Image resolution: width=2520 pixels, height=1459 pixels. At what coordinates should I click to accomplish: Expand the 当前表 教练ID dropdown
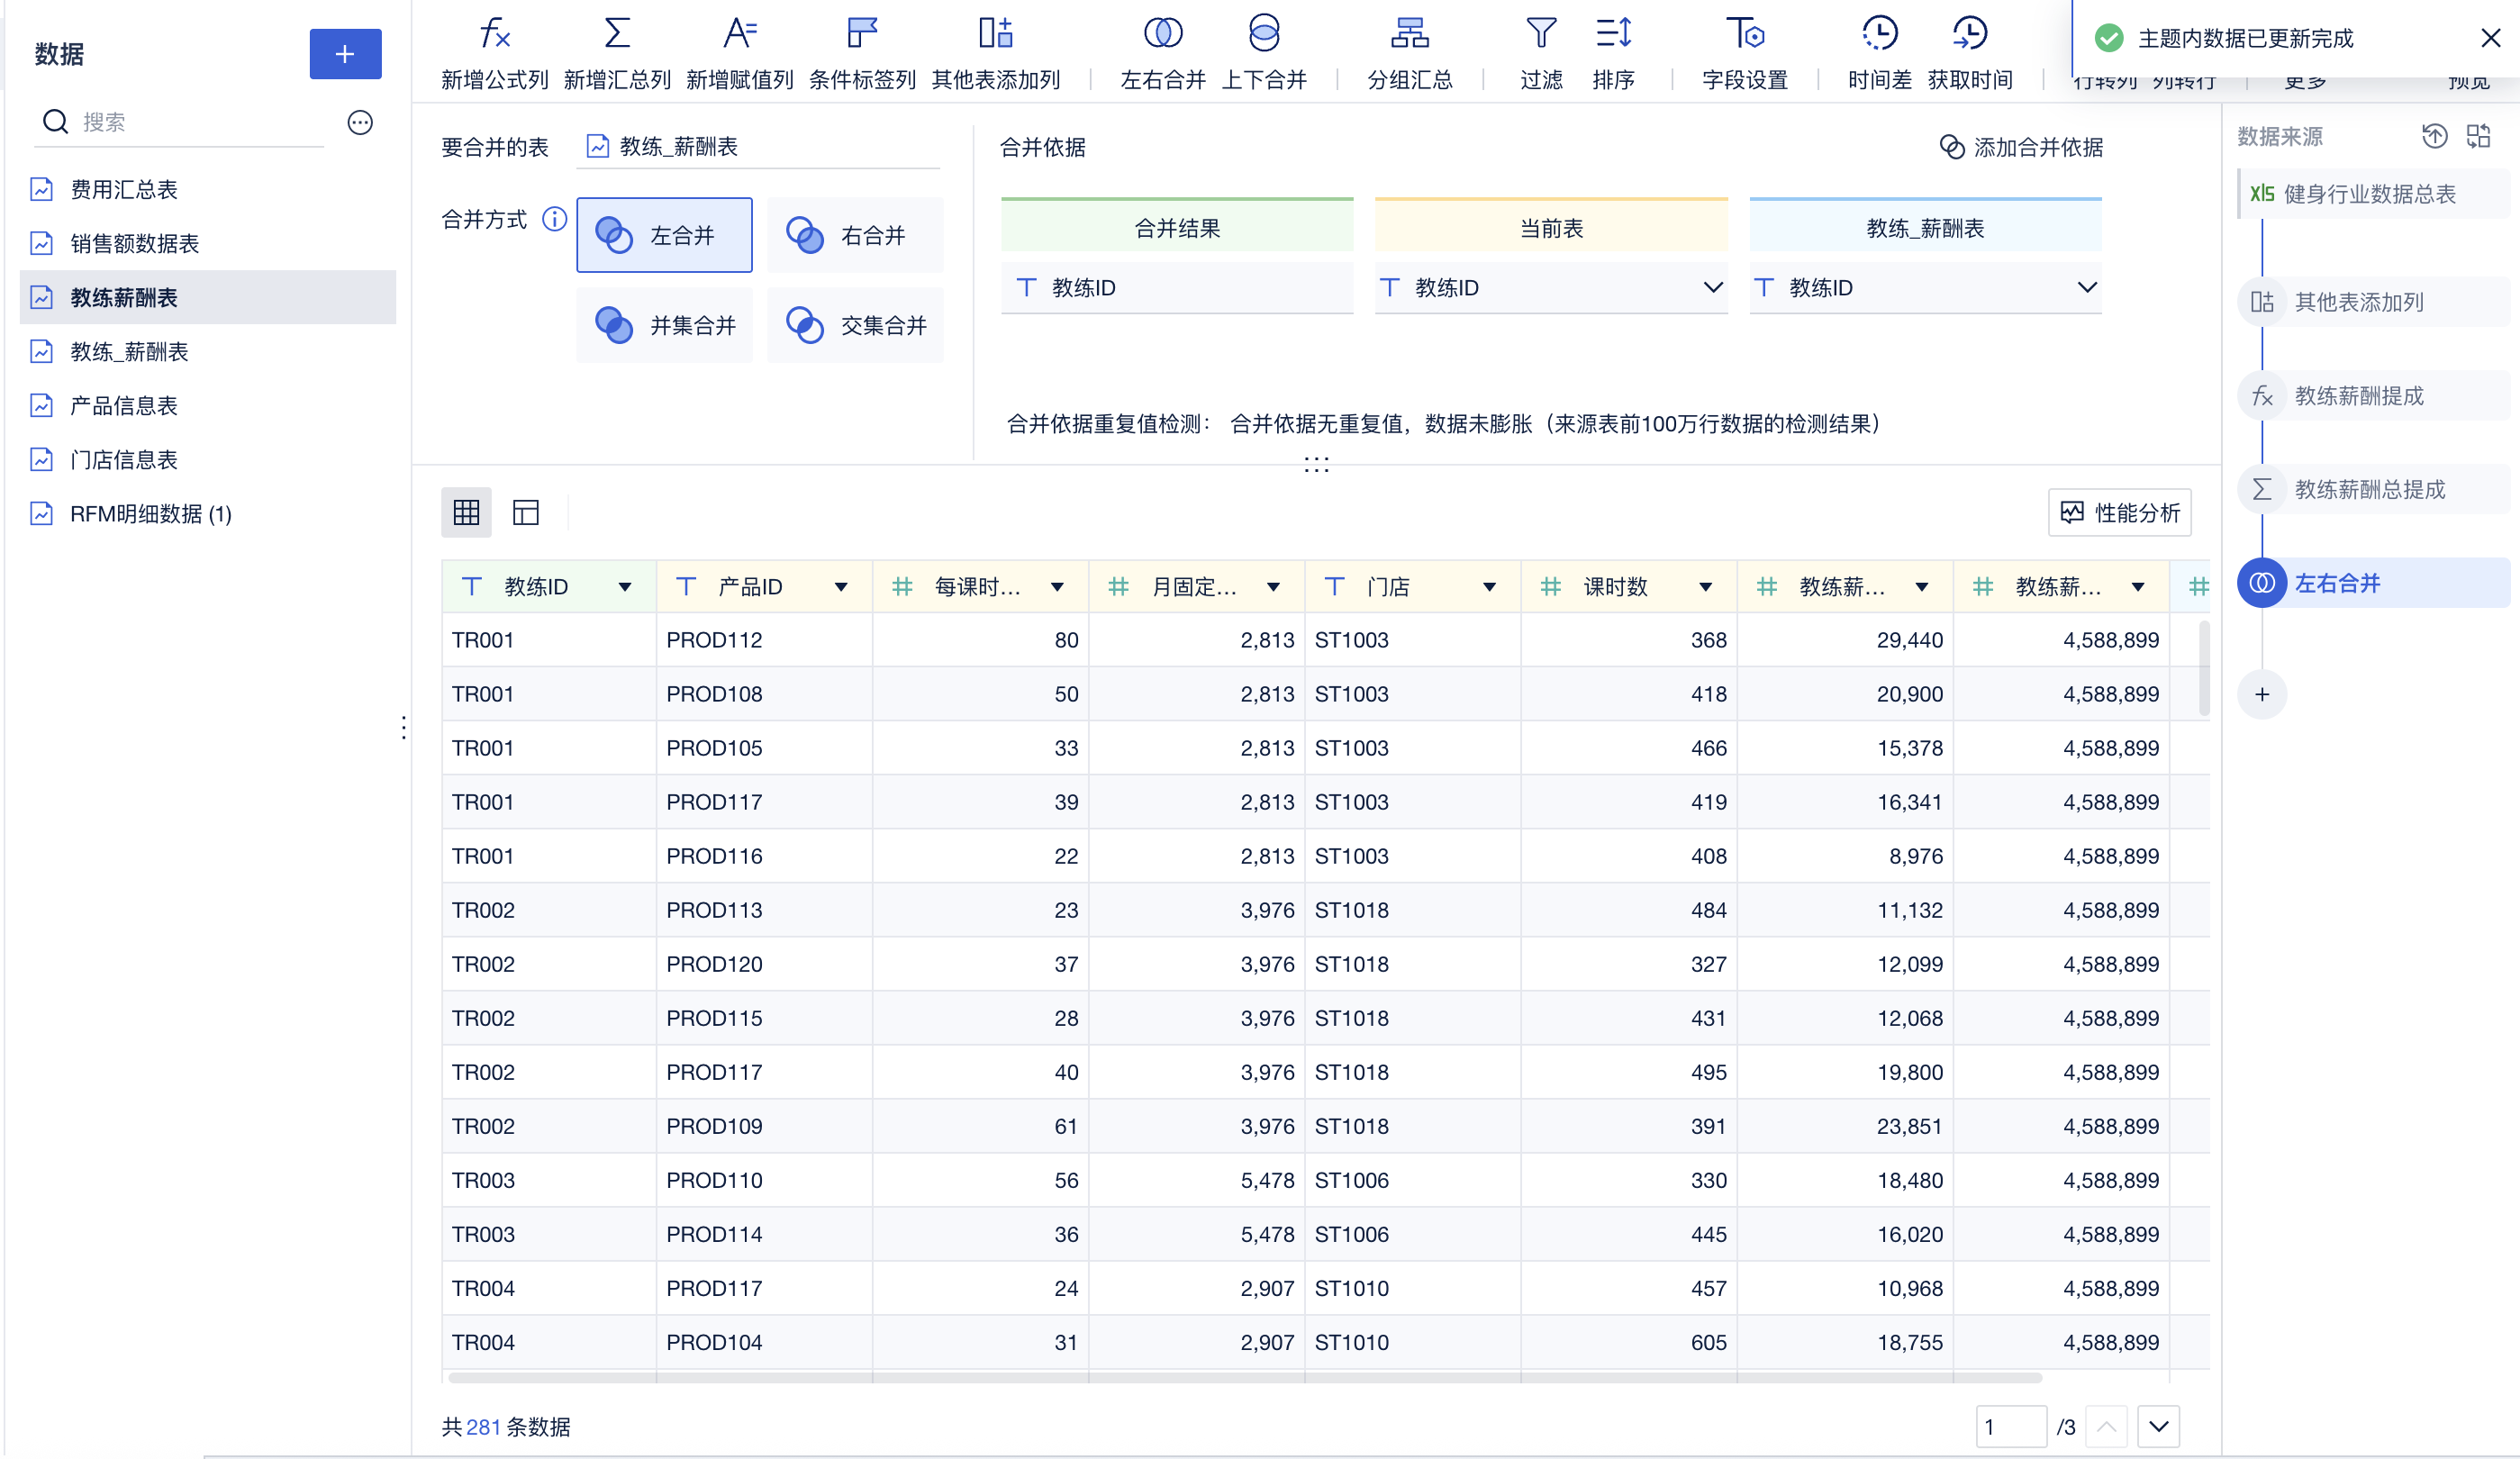pos(1712,288)
